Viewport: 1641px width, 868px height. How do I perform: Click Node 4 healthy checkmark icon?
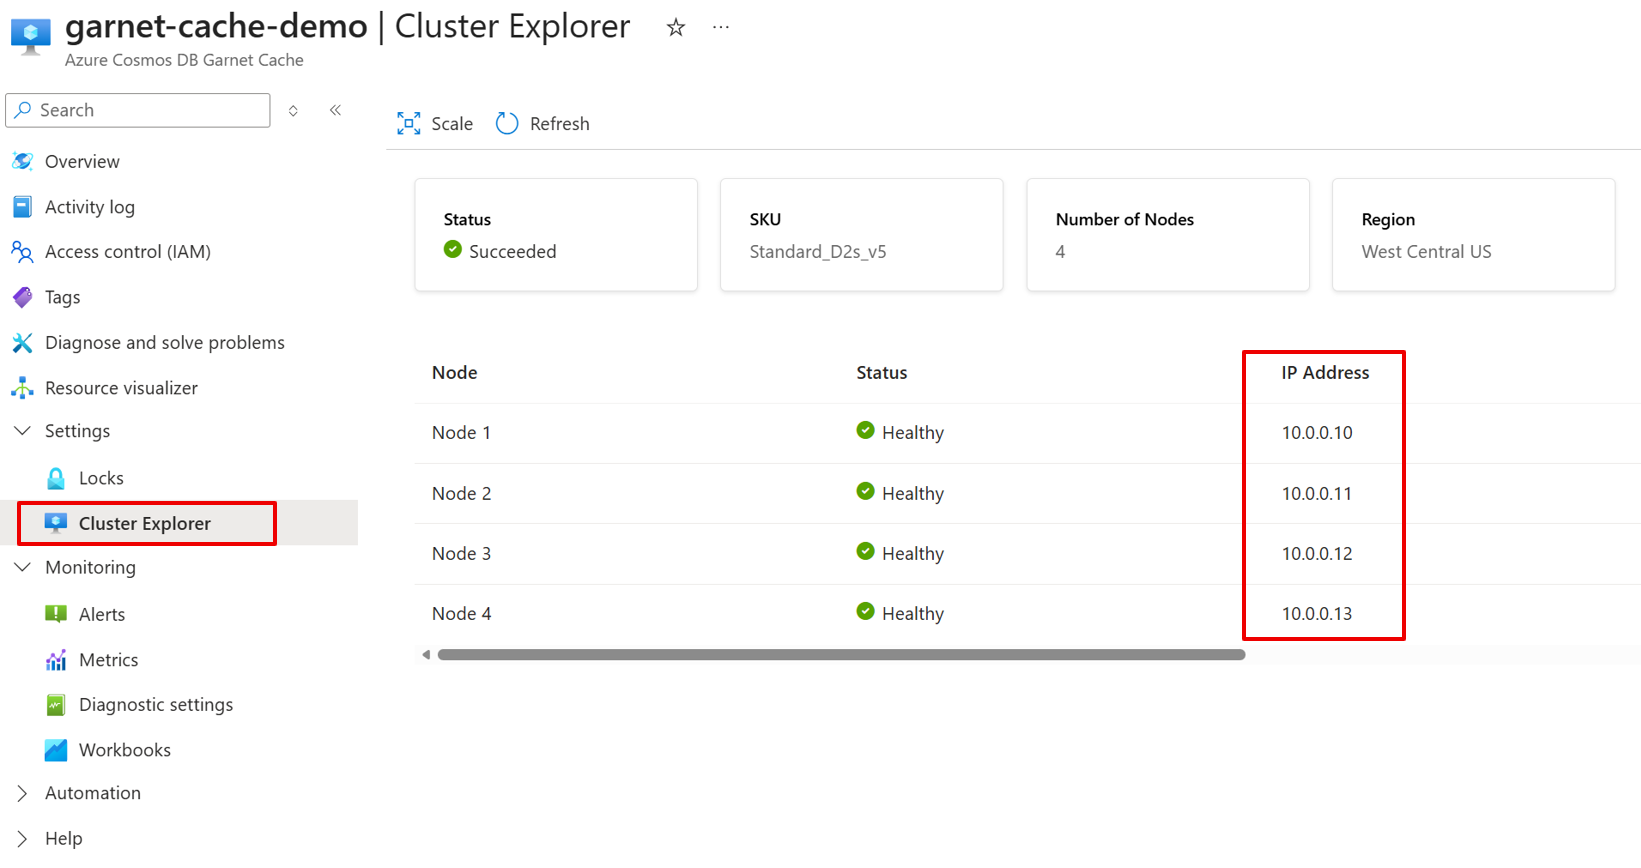point(866,612)
